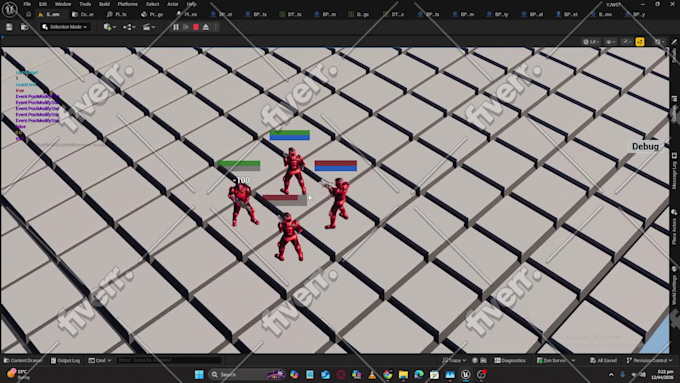
Task: Open the weather widget on taskbar
Action: [x=17, y=374]
